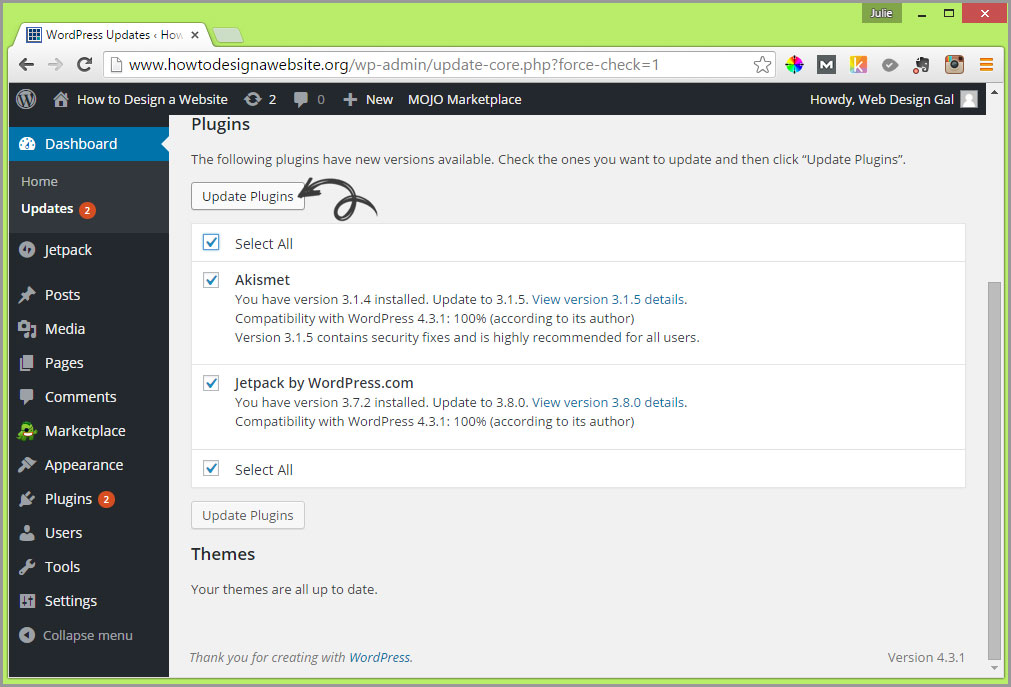Click the Julie profile button

881,13
